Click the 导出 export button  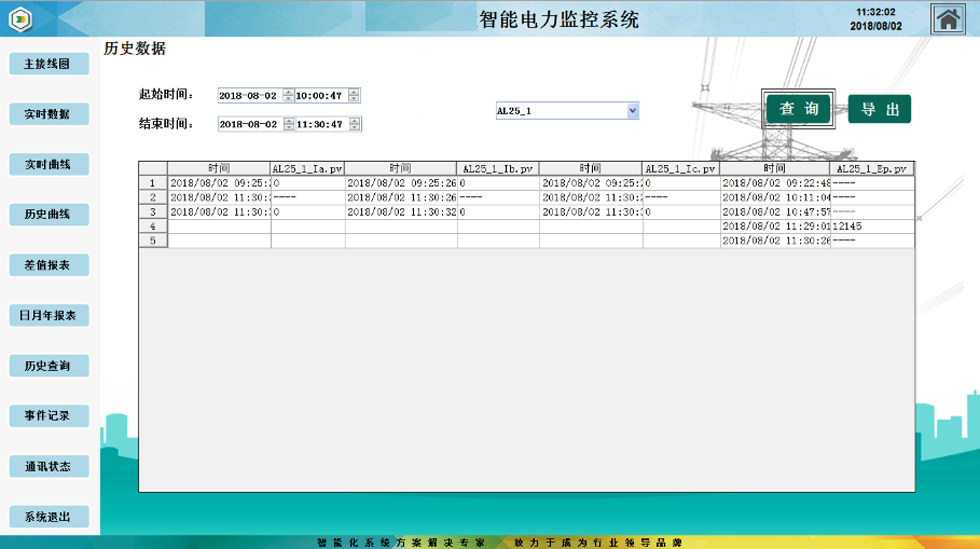click(x=879, y=109)
